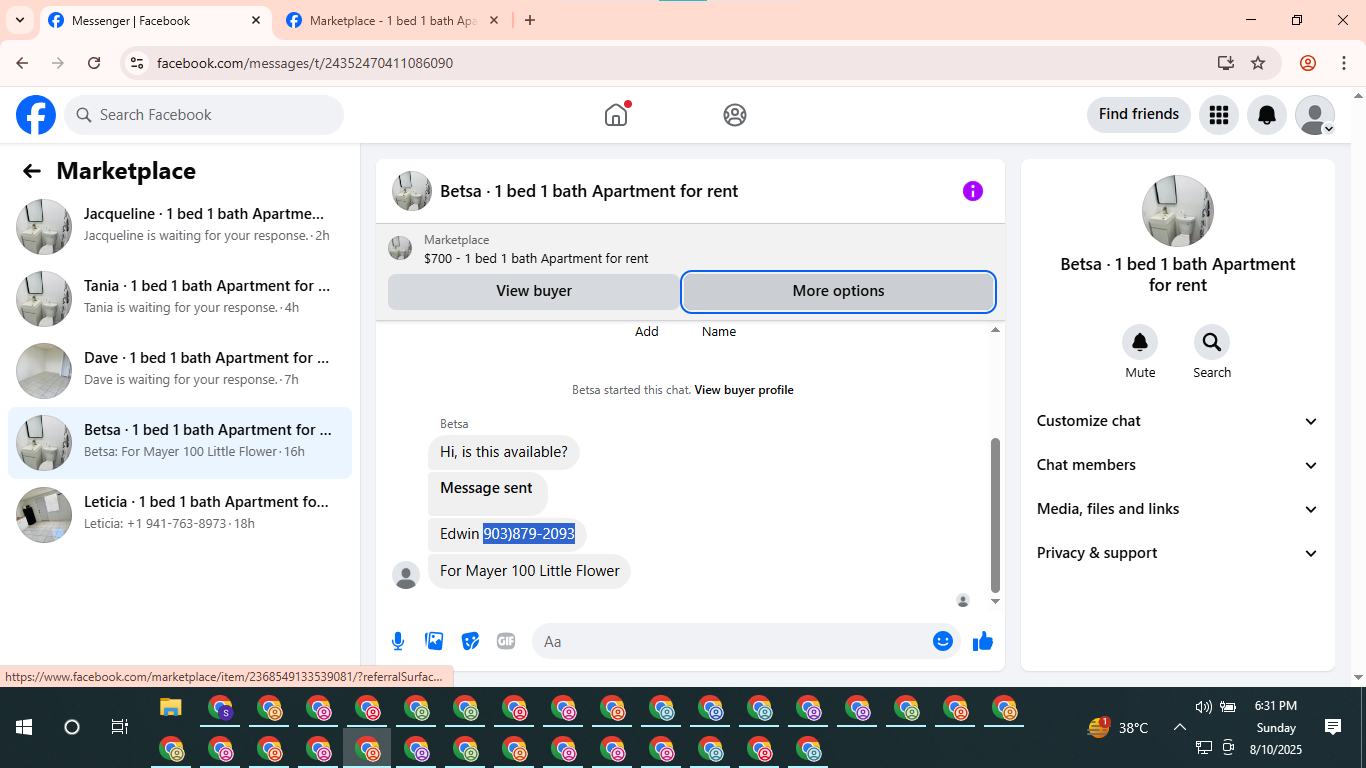
Task: Click the highlighted phone number 903)879-2093
Action: 529,534
